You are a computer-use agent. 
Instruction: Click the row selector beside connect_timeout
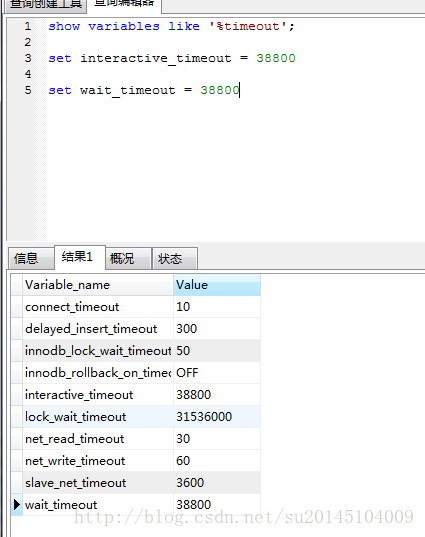(x=17, y=307)
